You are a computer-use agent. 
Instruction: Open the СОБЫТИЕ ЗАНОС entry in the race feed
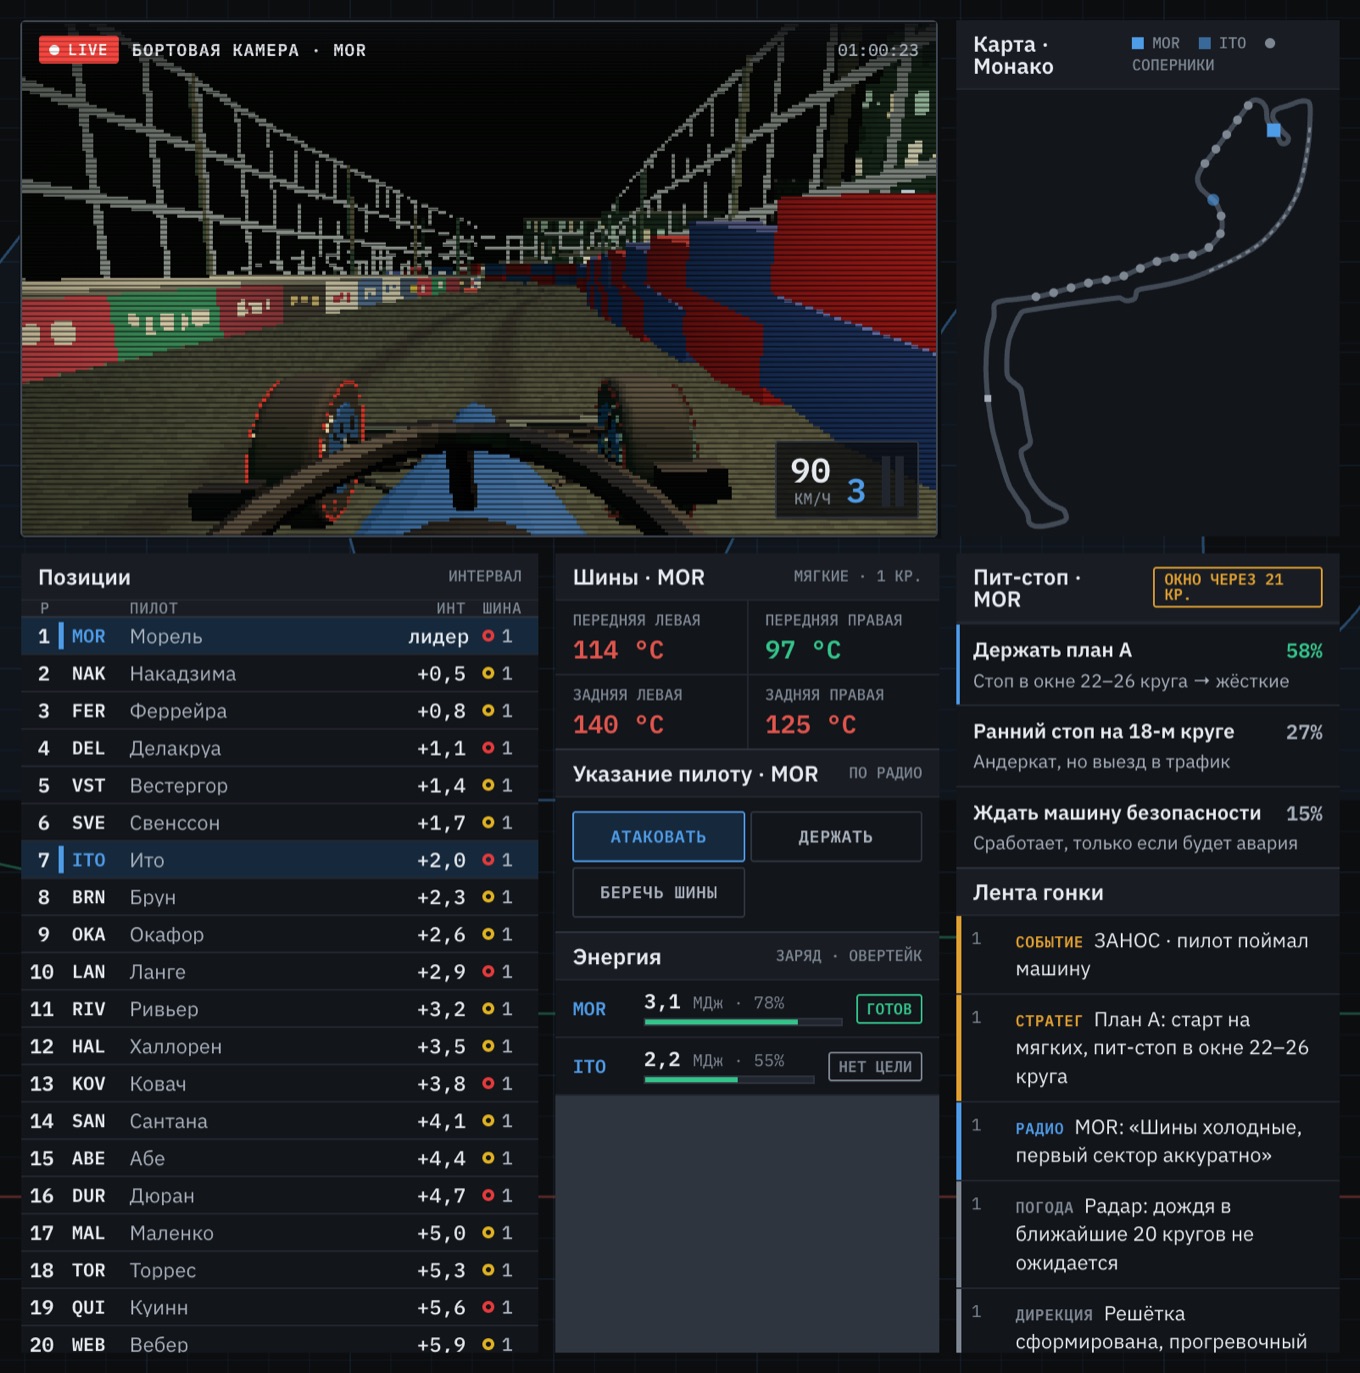tap(1148, 955)
